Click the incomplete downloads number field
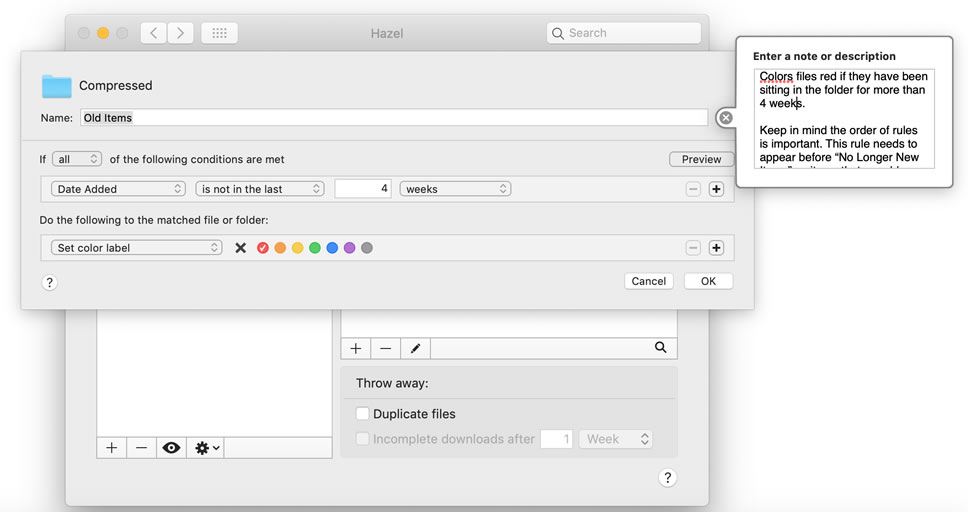The width and height of the screenshot is (968, 512). click(x=556, y=439)
